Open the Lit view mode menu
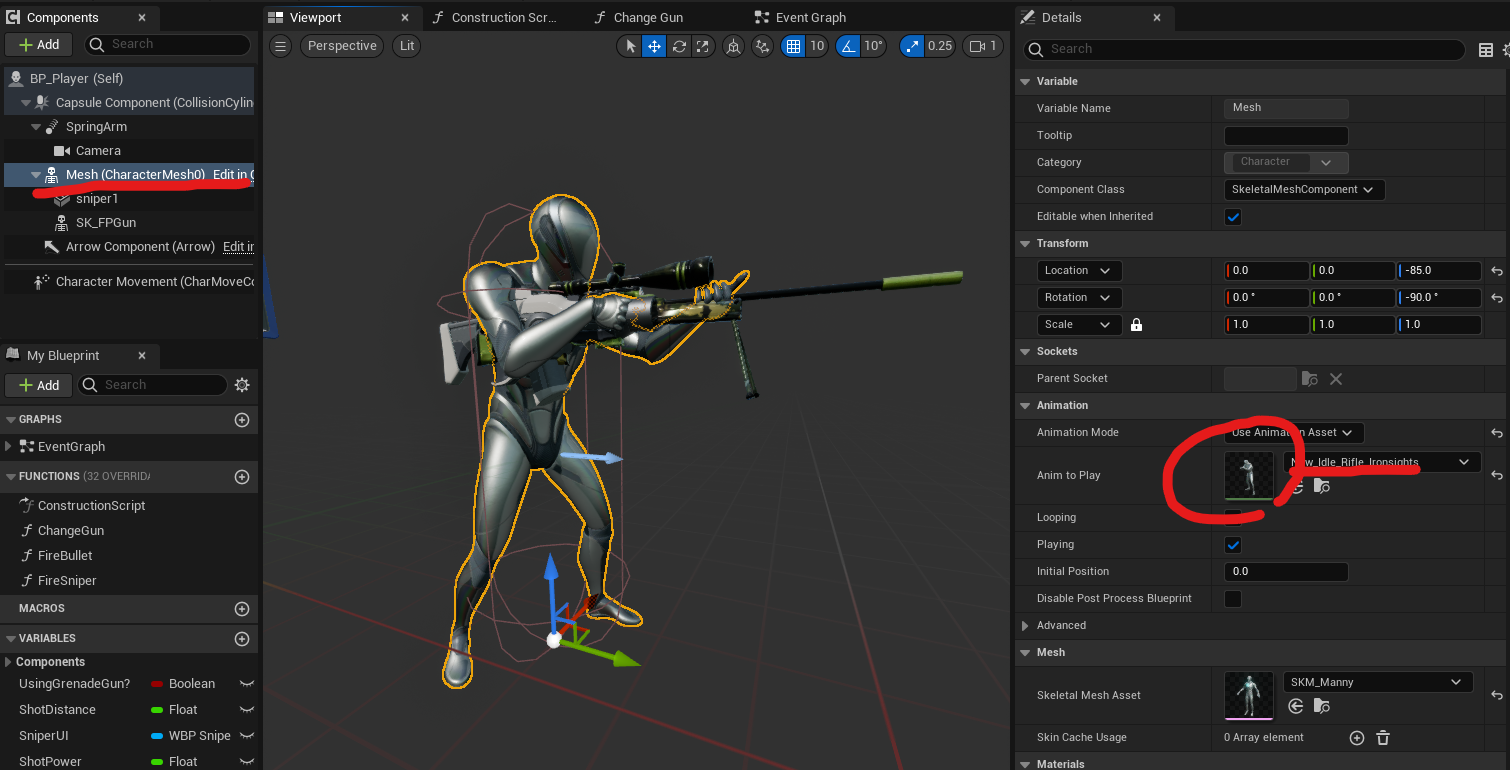The height and width of the screenshot is (770, 1510). [406, 46]
